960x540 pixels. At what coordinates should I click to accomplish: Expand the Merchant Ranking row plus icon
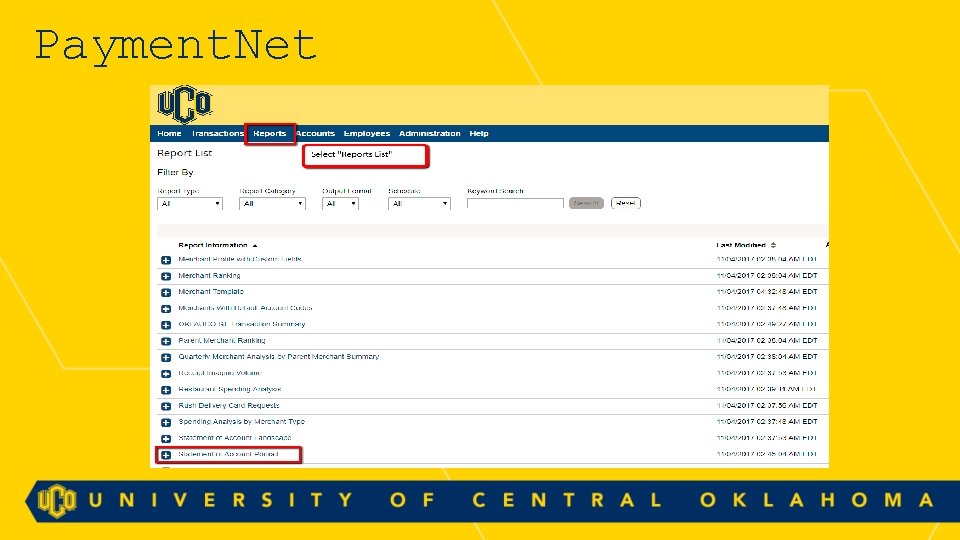click(166, 277)
